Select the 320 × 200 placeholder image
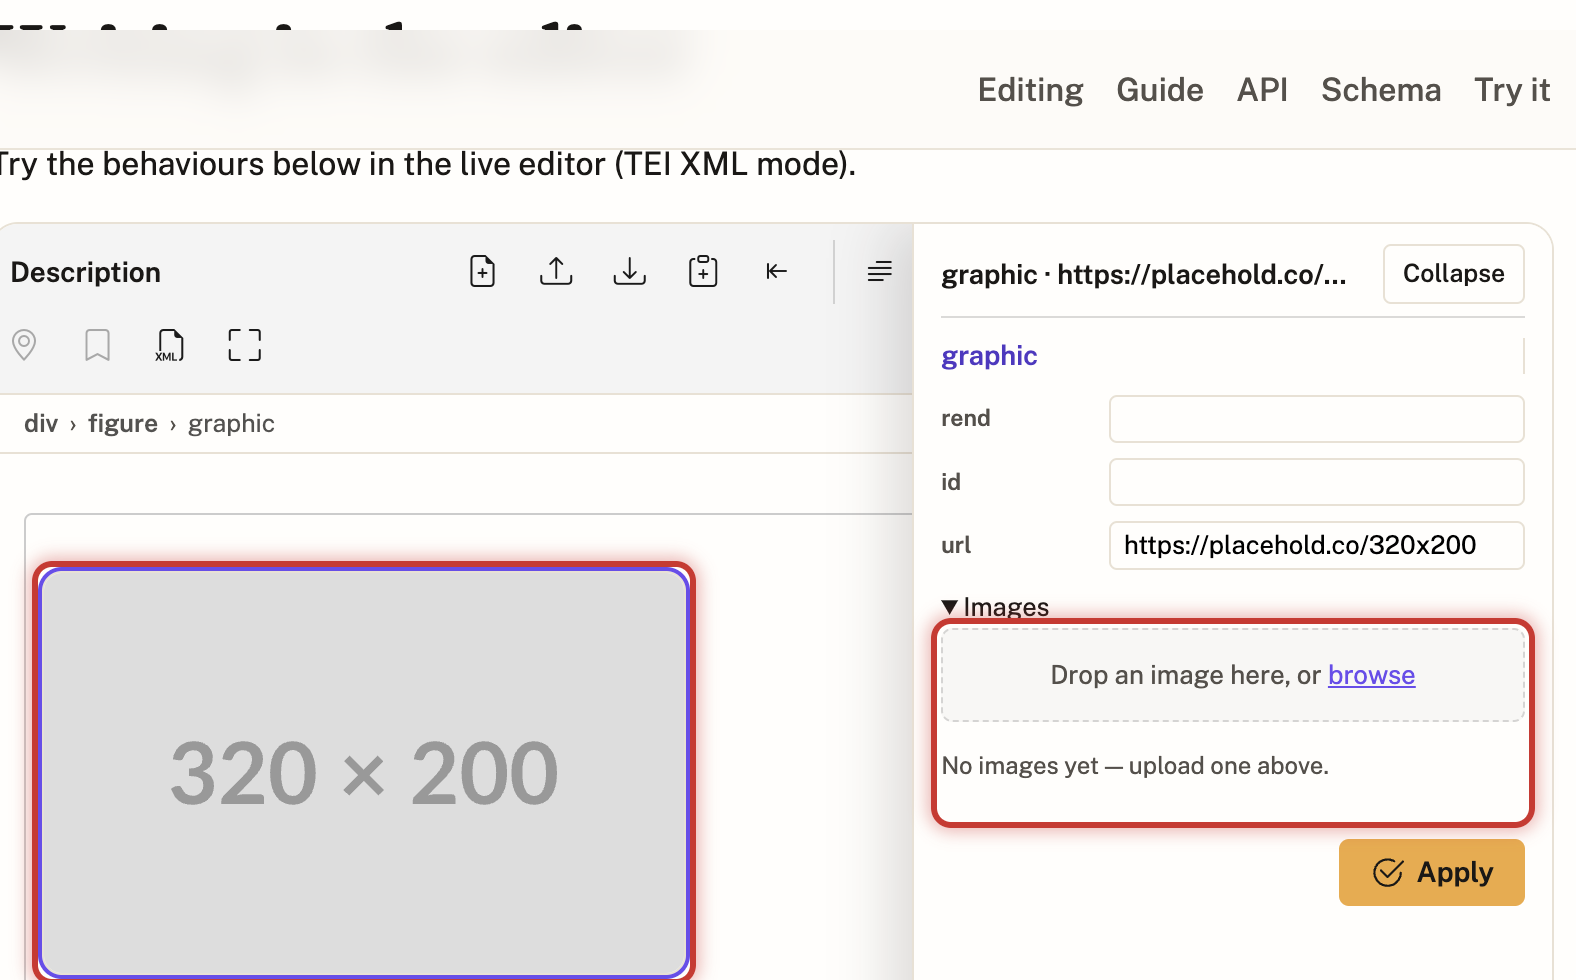Viewport: 1576px width, 980px height. (x=364, y=772)
